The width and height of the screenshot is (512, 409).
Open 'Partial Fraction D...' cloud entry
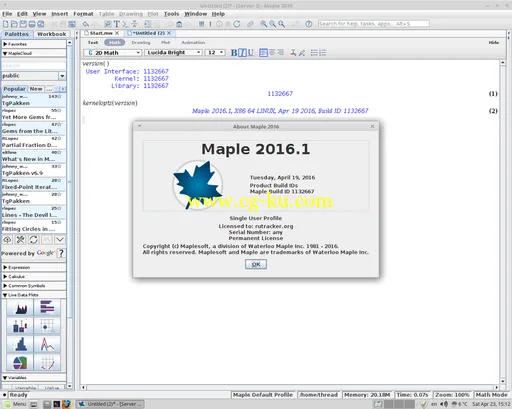click(x=33, y=142)
